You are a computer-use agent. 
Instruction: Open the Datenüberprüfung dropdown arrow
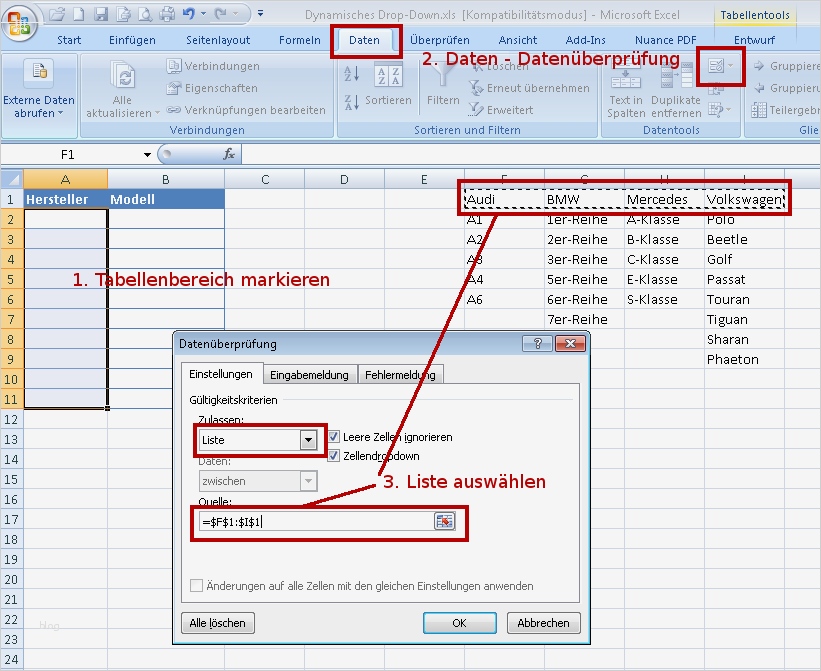click(731, 66)
